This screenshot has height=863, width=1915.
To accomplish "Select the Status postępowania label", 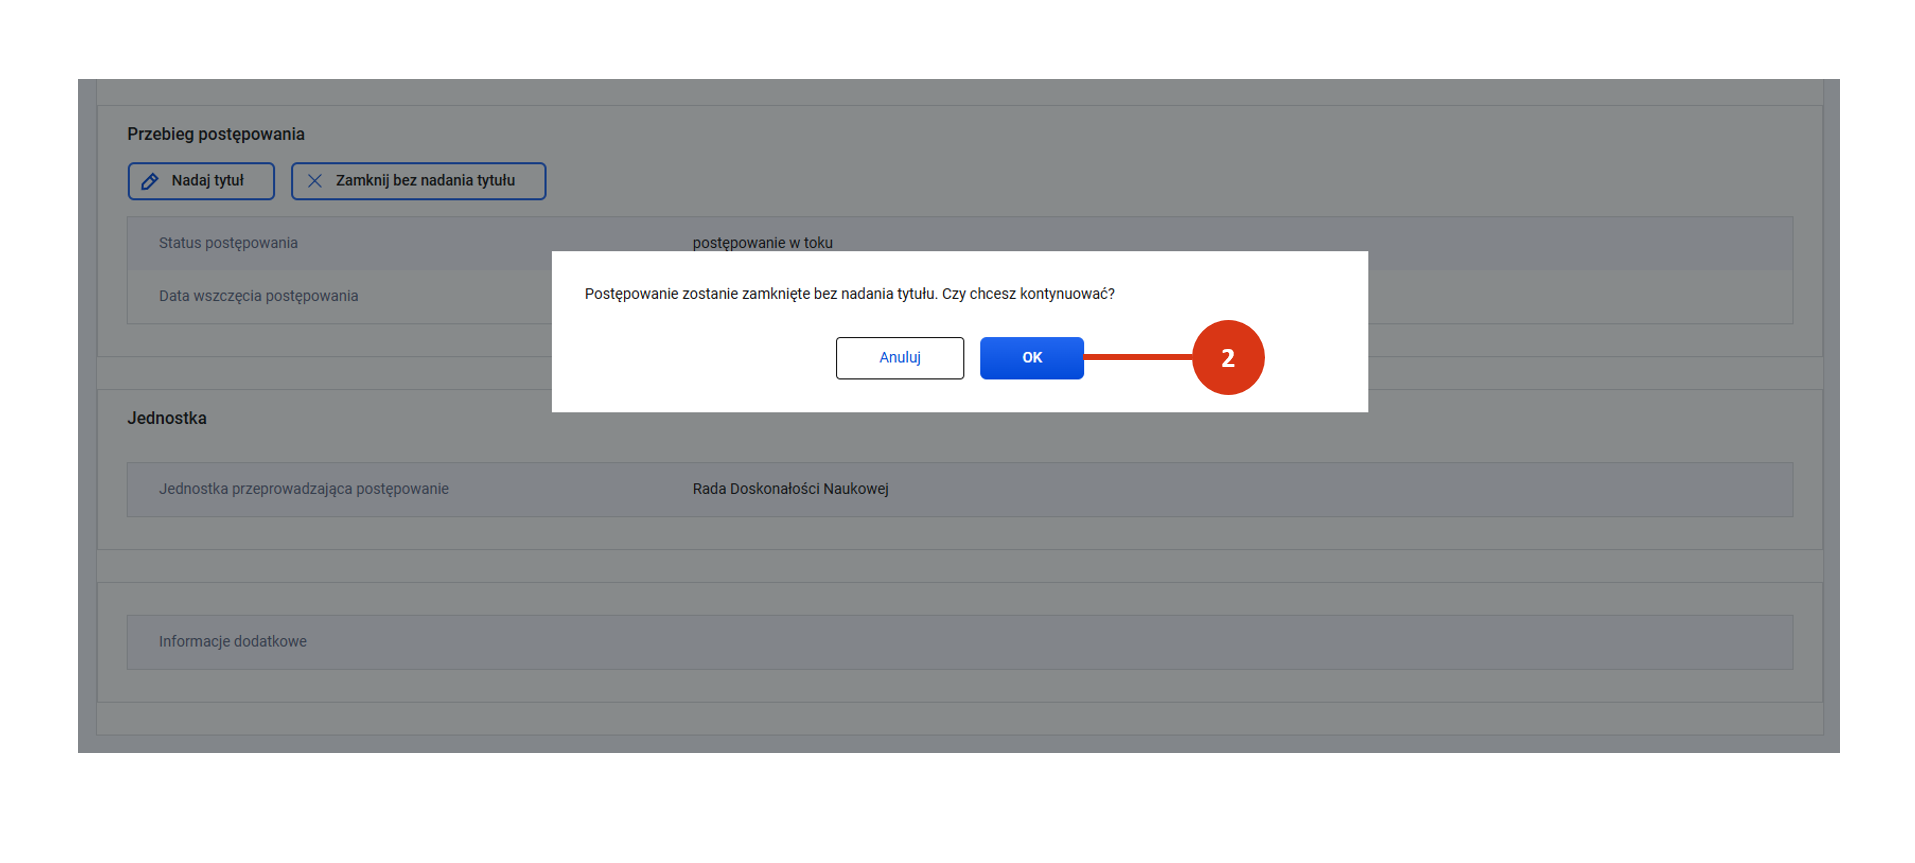I will pos(228,243).
